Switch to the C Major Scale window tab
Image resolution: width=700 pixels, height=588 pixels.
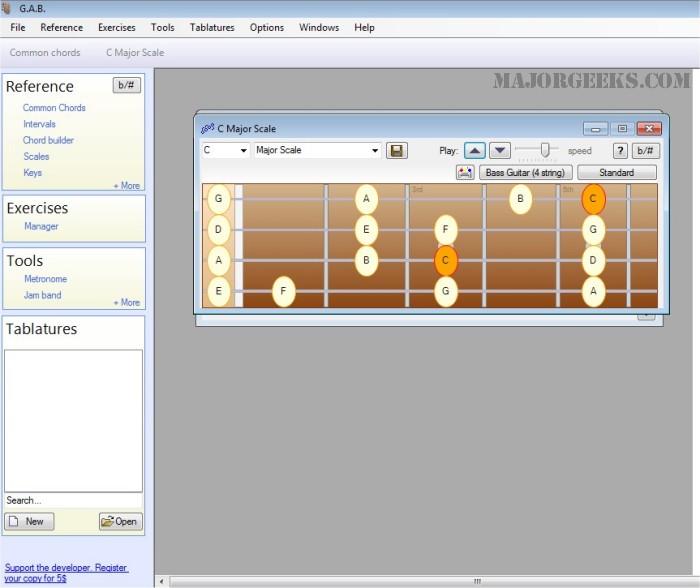(135, 53)
